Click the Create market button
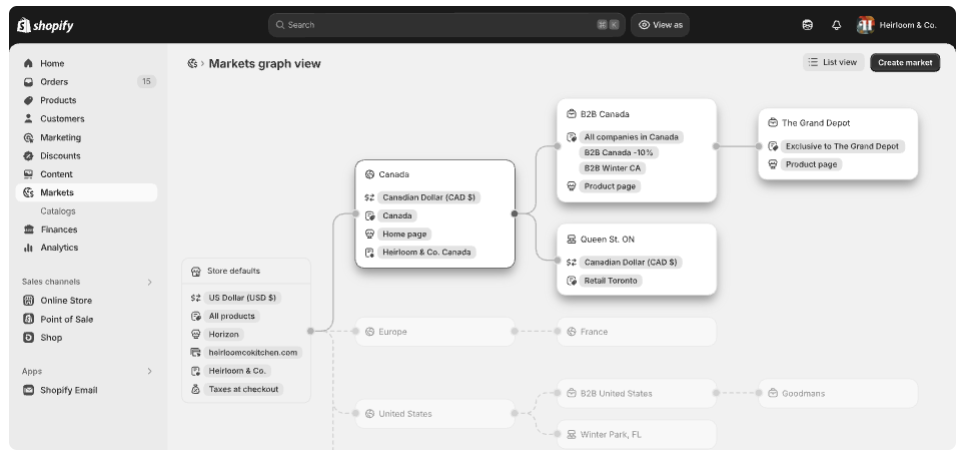This screenshot has width=967, height=458. click(x=905, y=62)
